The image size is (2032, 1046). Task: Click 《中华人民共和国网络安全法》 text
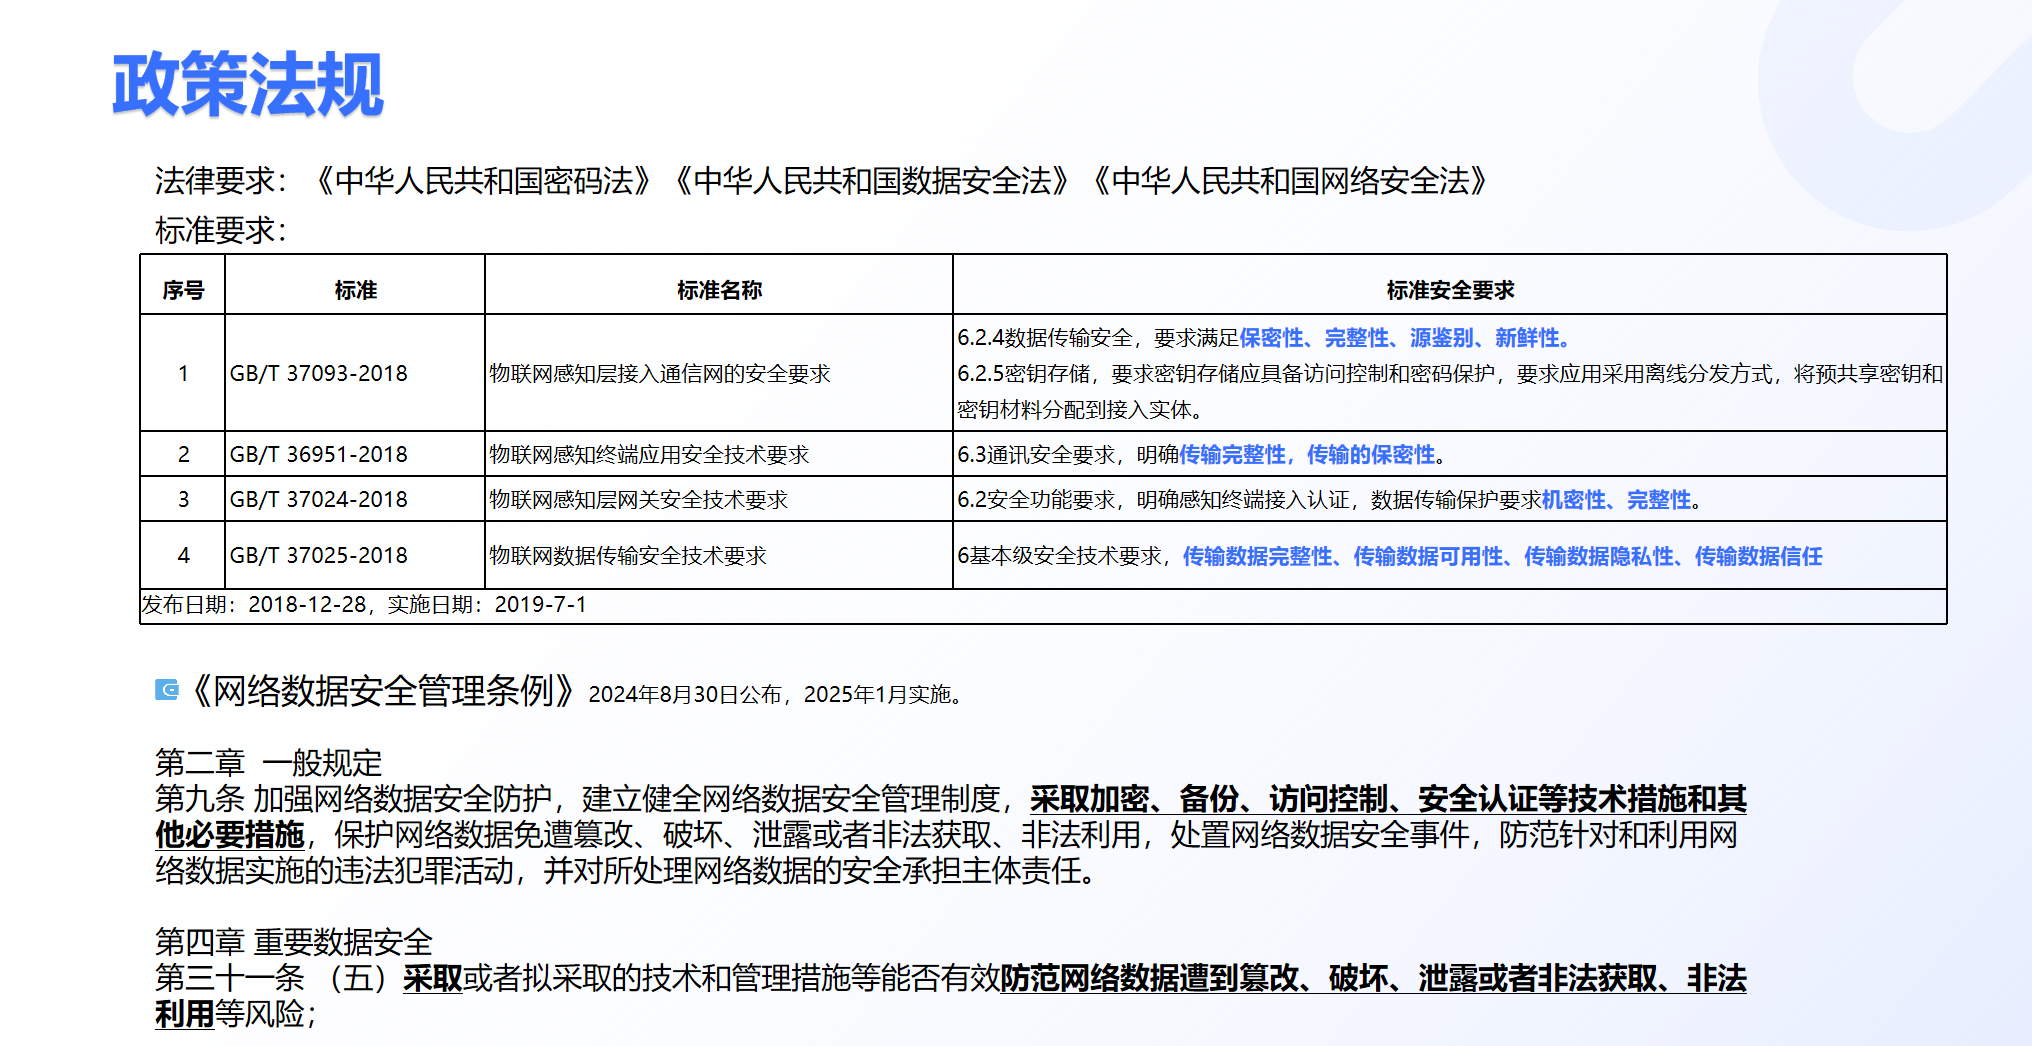pos(1290,181)
